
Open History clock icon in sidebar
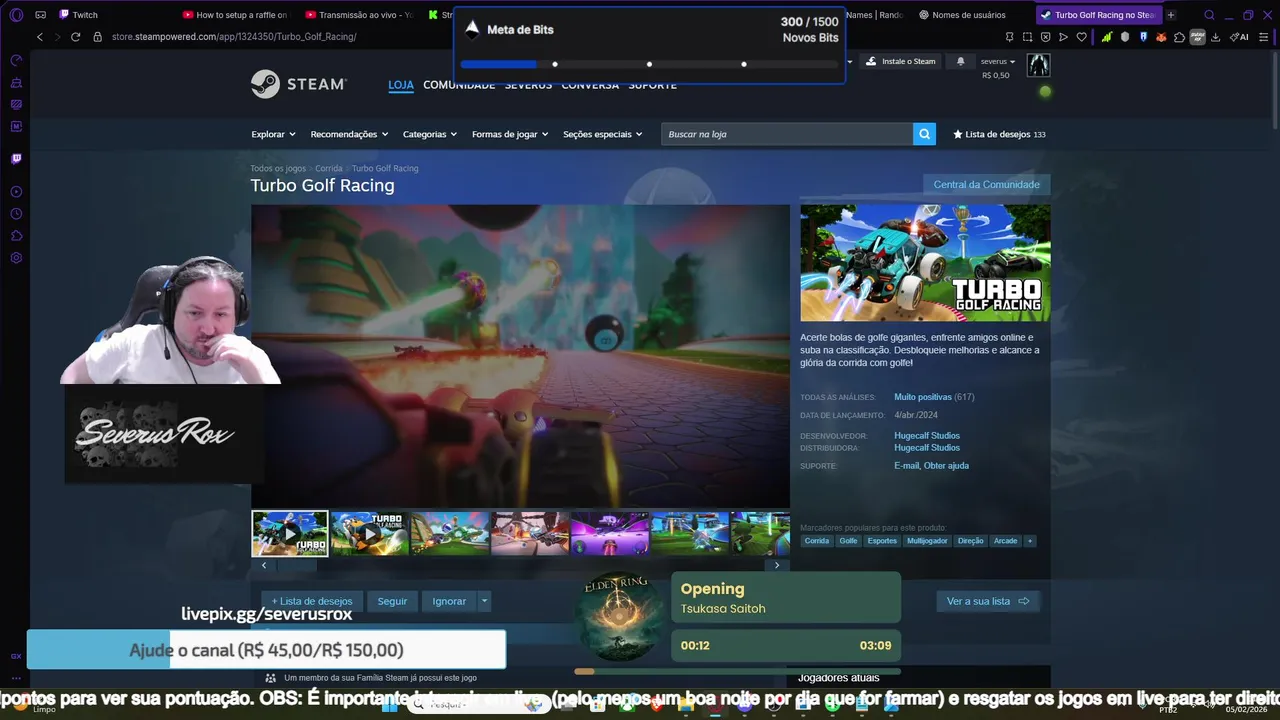click(16, 214)
